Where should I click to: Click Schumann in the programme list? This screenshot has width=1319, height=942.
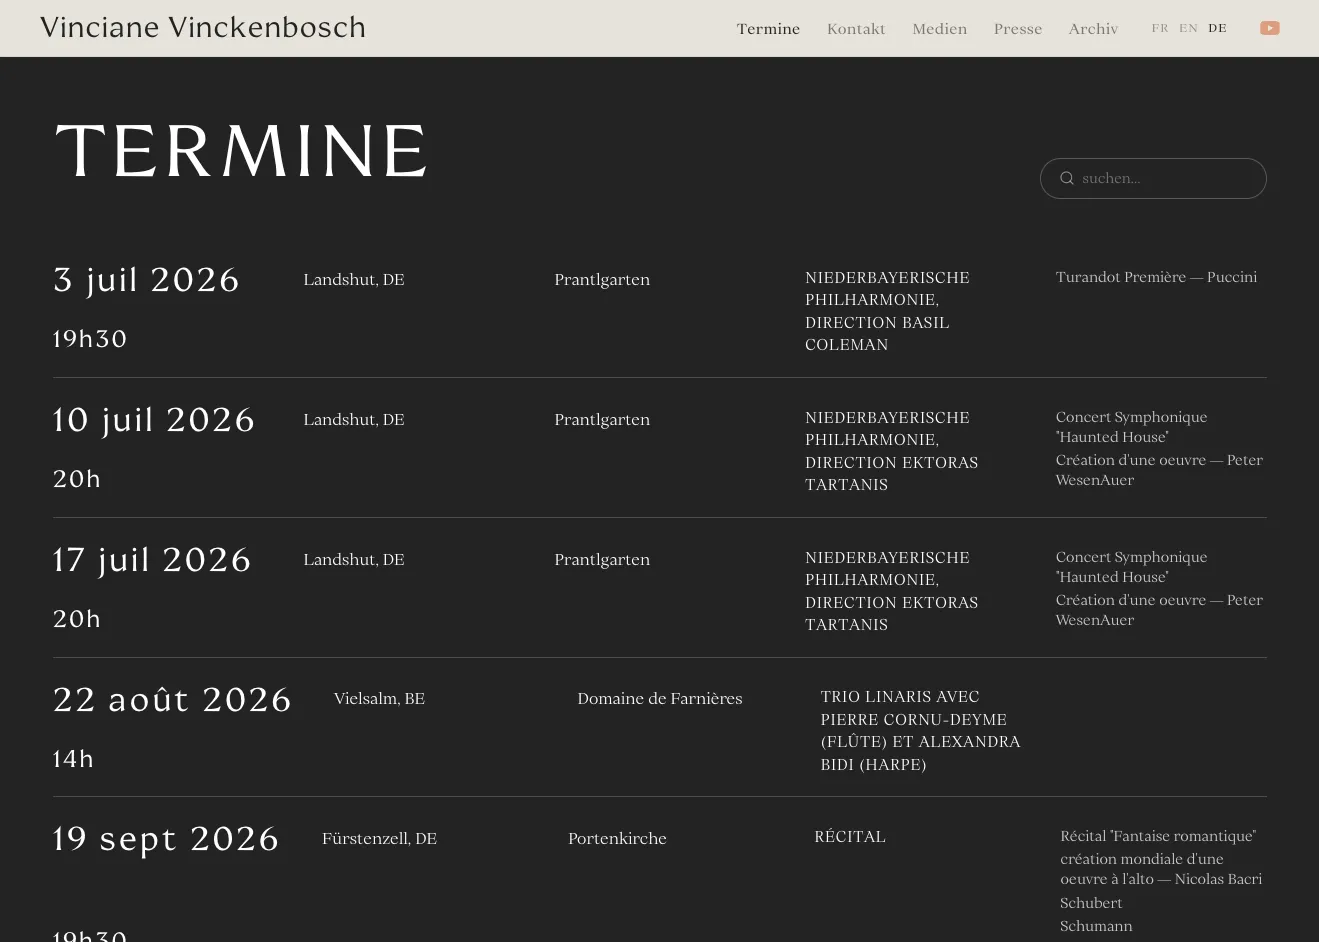click(1096, 926)
